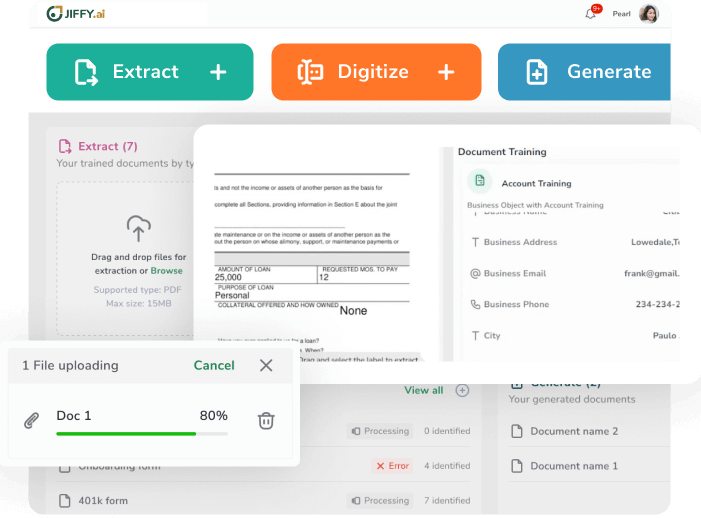The height and width of the screenshot is (518, 701).
Task: Click the plus on the Digitize card
Action: (x=446, y=72)
